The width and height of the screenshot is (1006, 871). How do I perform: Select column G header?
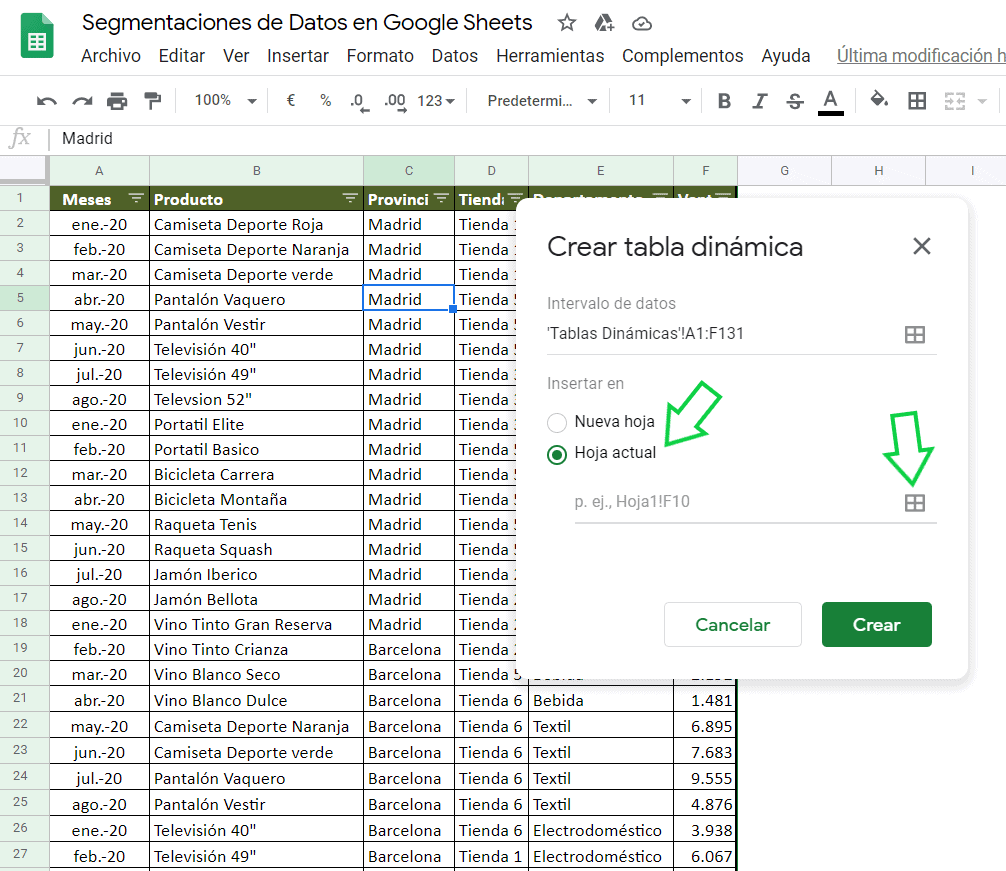(x=784, y=171)
